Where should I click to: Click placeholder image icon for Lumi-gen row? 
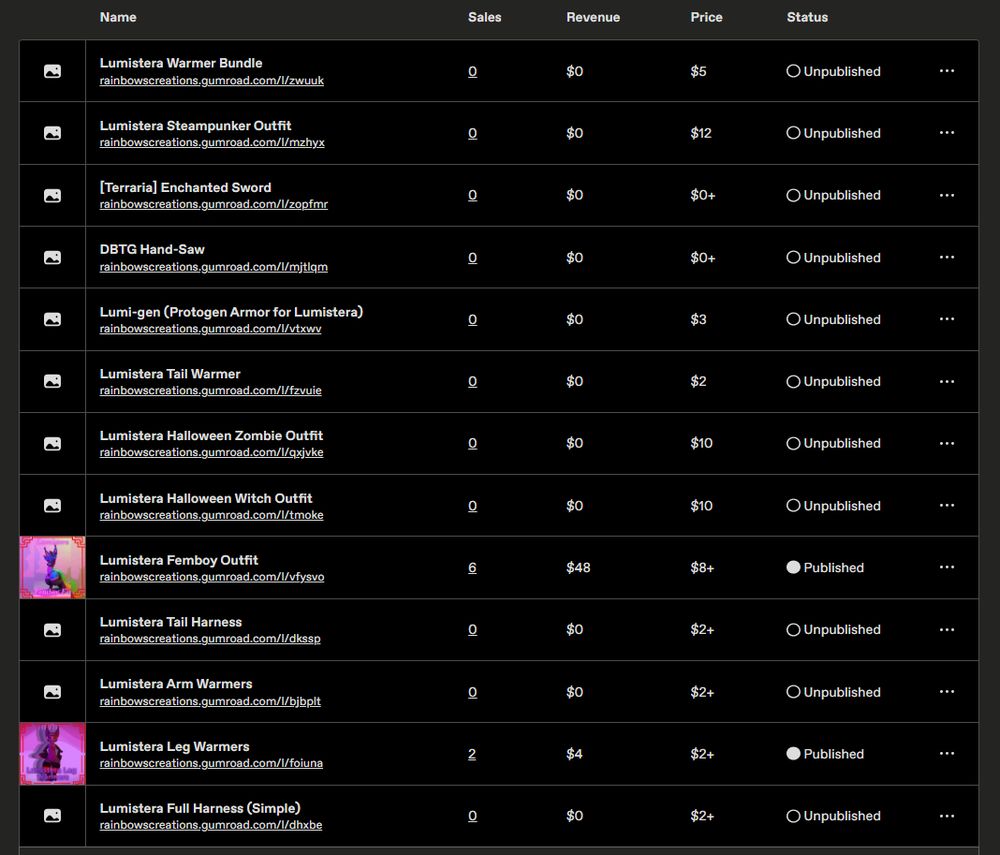coord(52,319)
